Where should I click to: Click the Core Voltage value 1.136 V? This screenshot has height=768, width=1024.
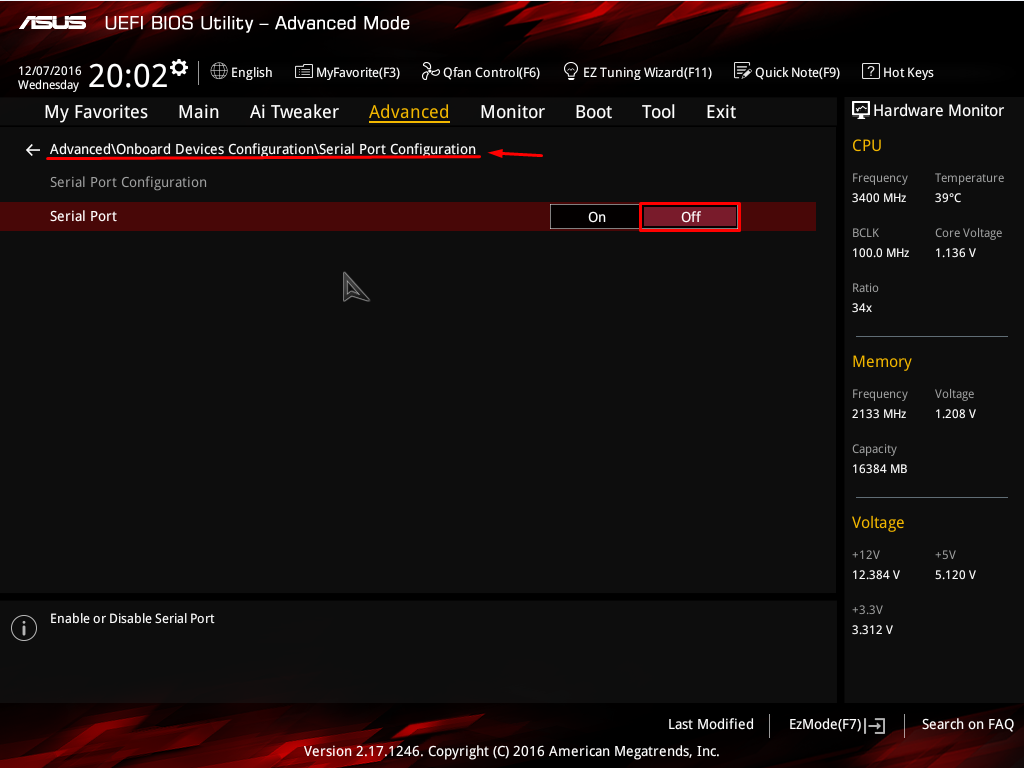click(955, 253)
